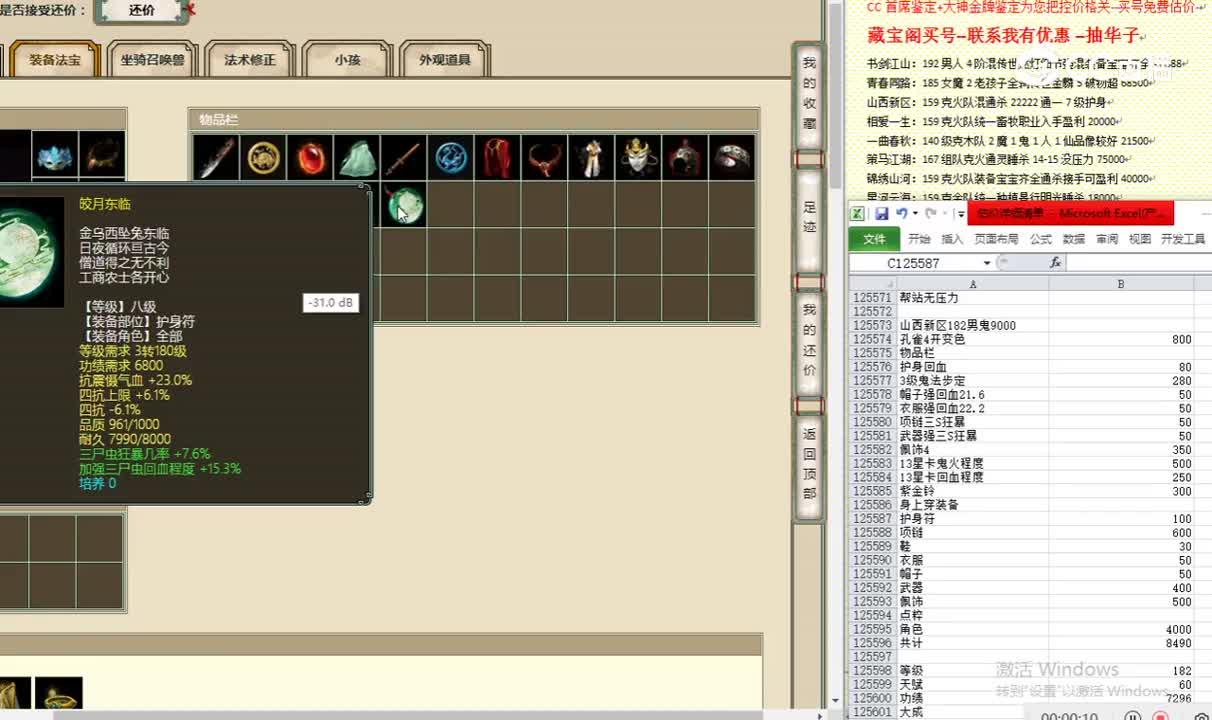
Task: Select Excel row header 125587
Action: click(872, 519)
